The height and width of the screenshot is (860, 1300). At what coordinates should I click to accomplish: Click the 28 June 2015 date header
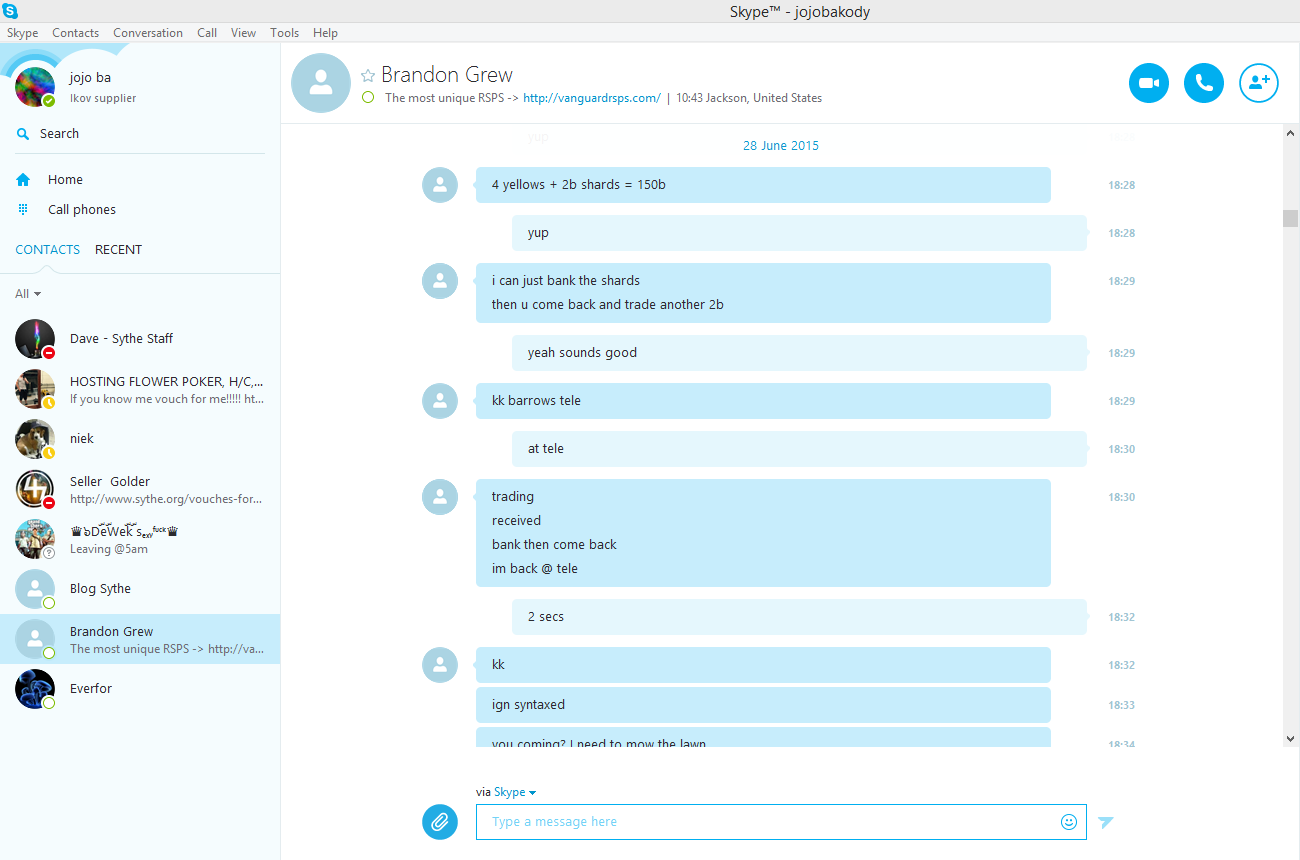781,146
